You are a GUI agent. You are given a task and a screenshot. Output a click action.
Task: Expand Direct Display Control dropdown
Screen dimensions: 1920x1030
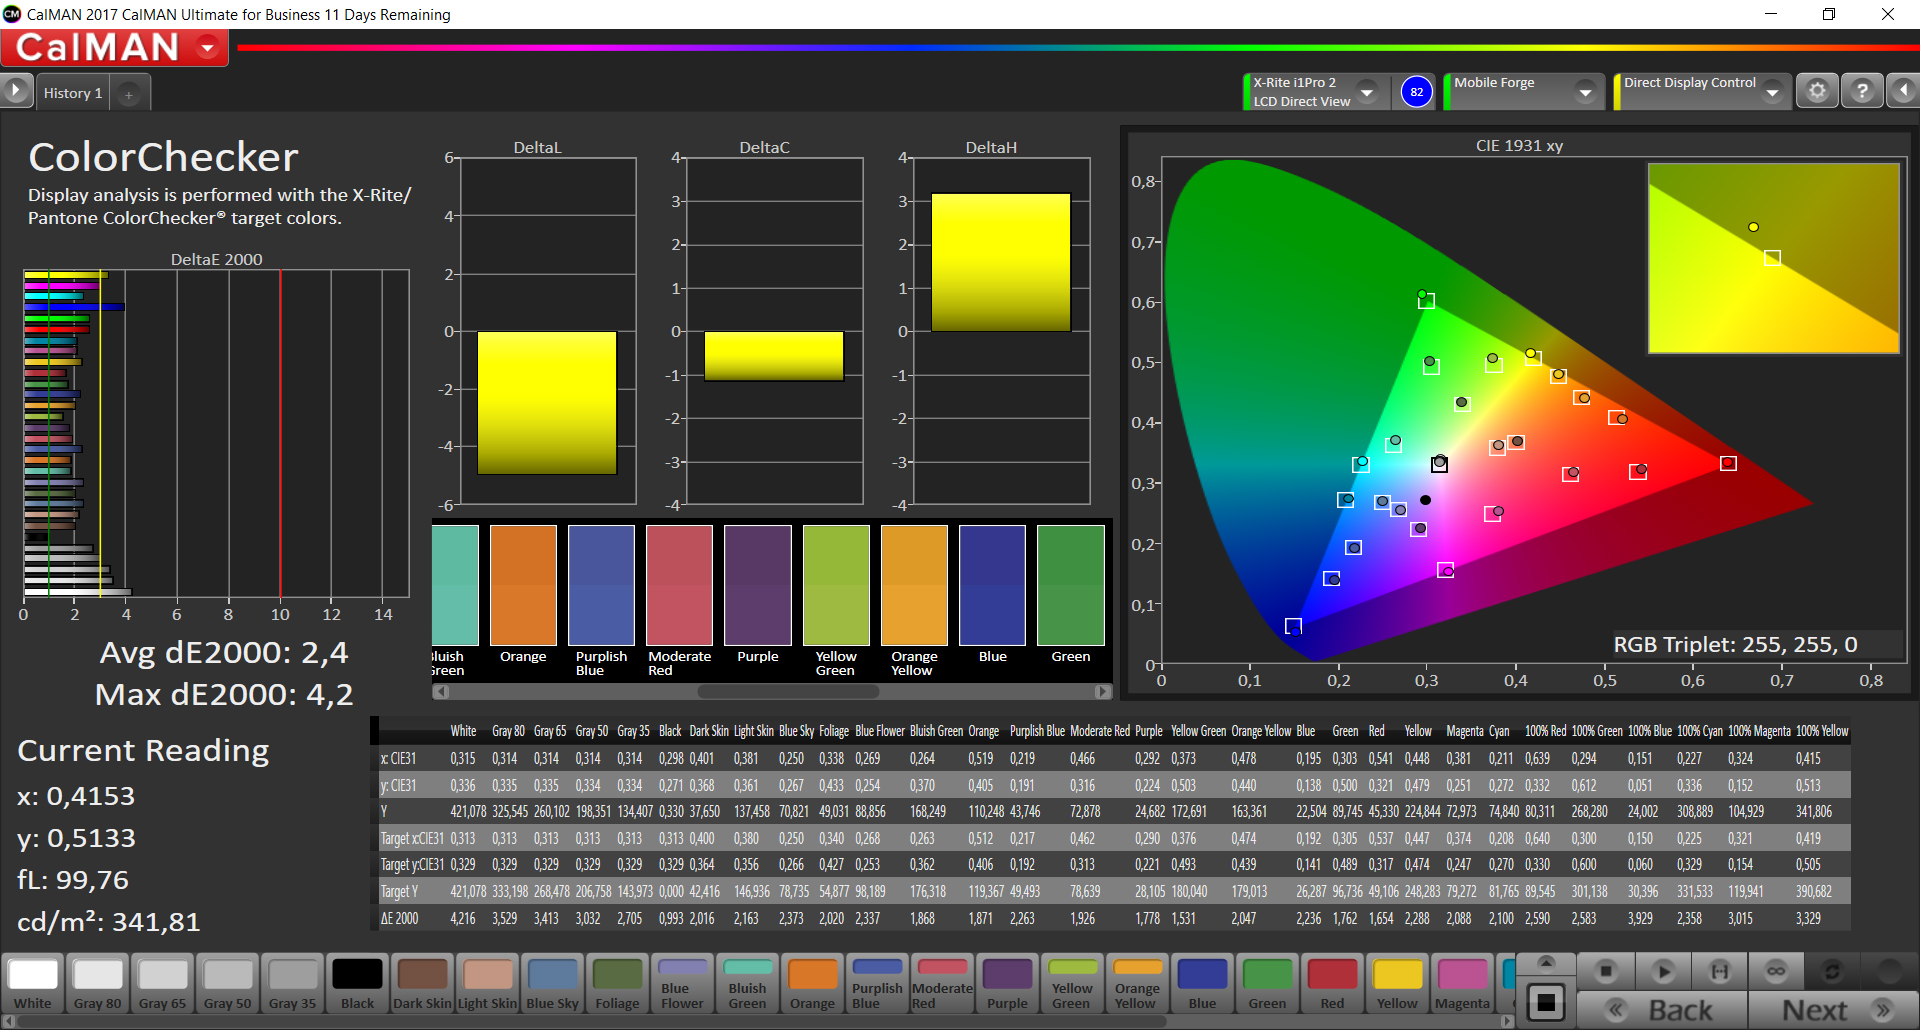click(1772, 92)
